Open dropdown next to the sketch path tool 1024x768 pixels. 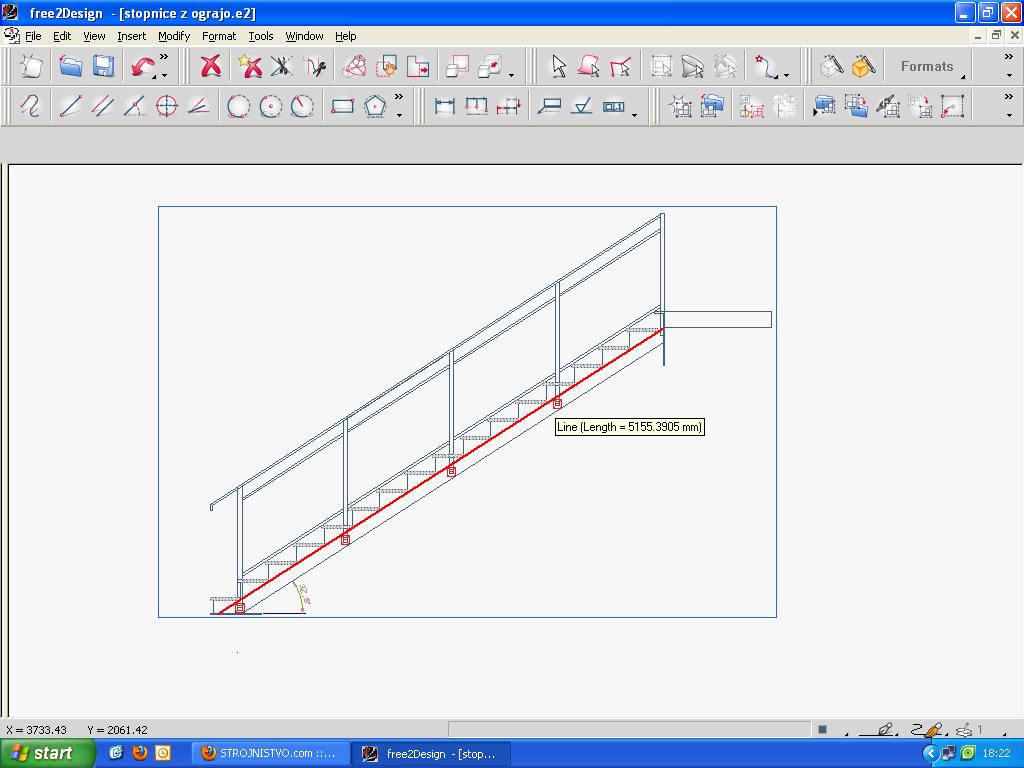click(x=786, y=76)
